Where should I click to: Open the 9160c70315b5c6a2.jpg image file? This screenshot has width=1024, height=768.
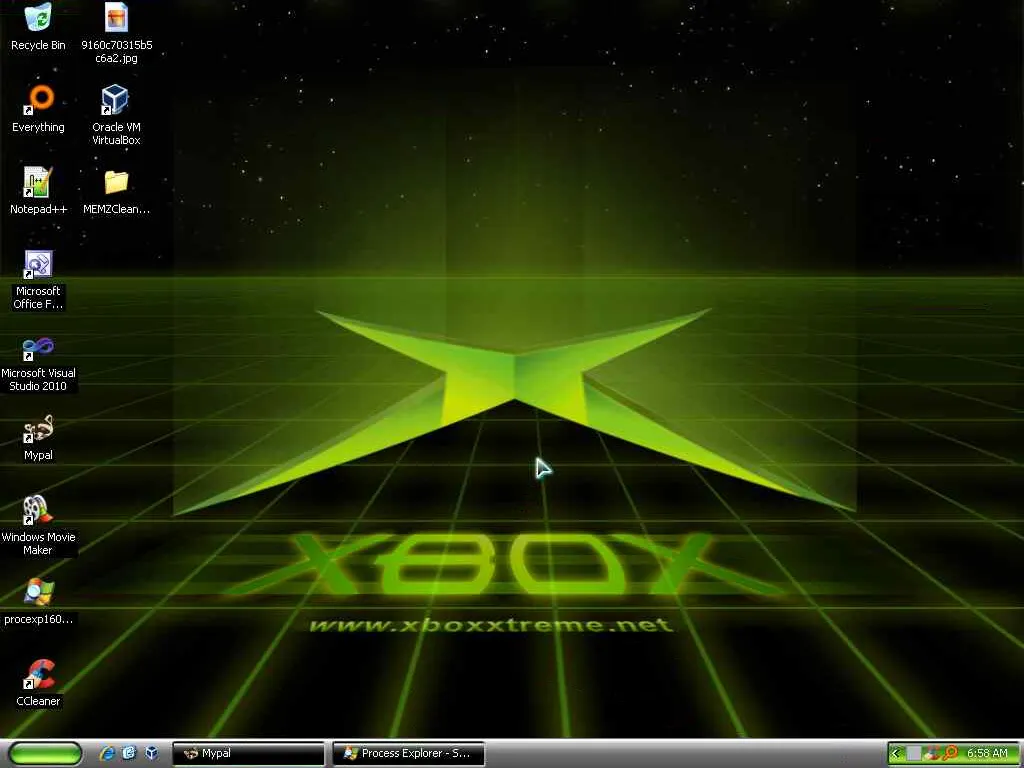coord(116,33)
